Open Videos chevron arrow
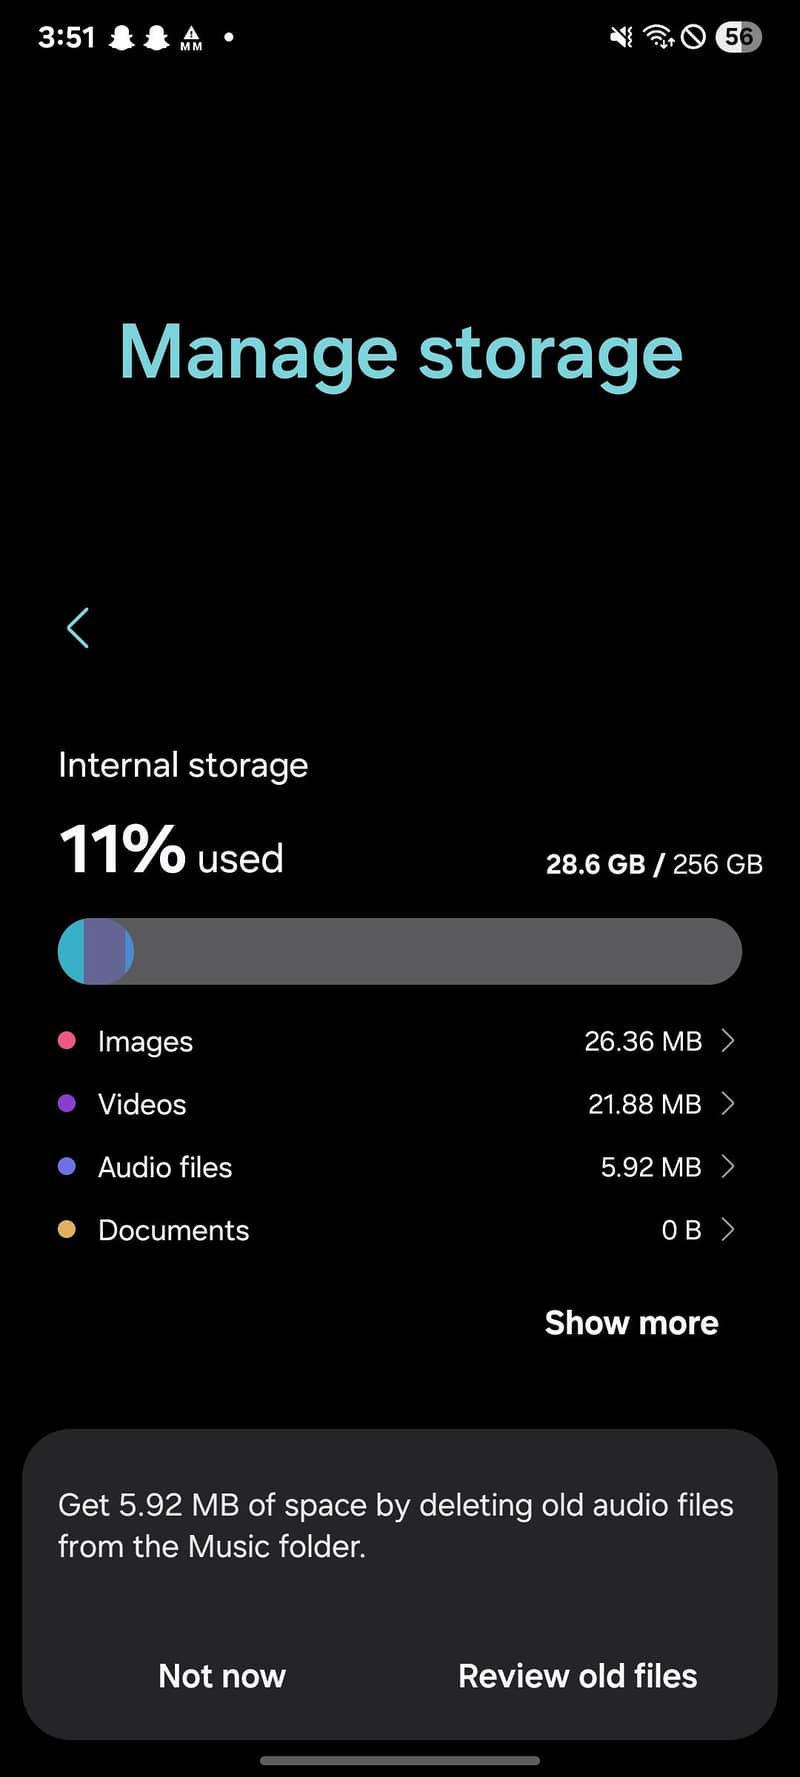800x1777 pixels. [728, 1104]
